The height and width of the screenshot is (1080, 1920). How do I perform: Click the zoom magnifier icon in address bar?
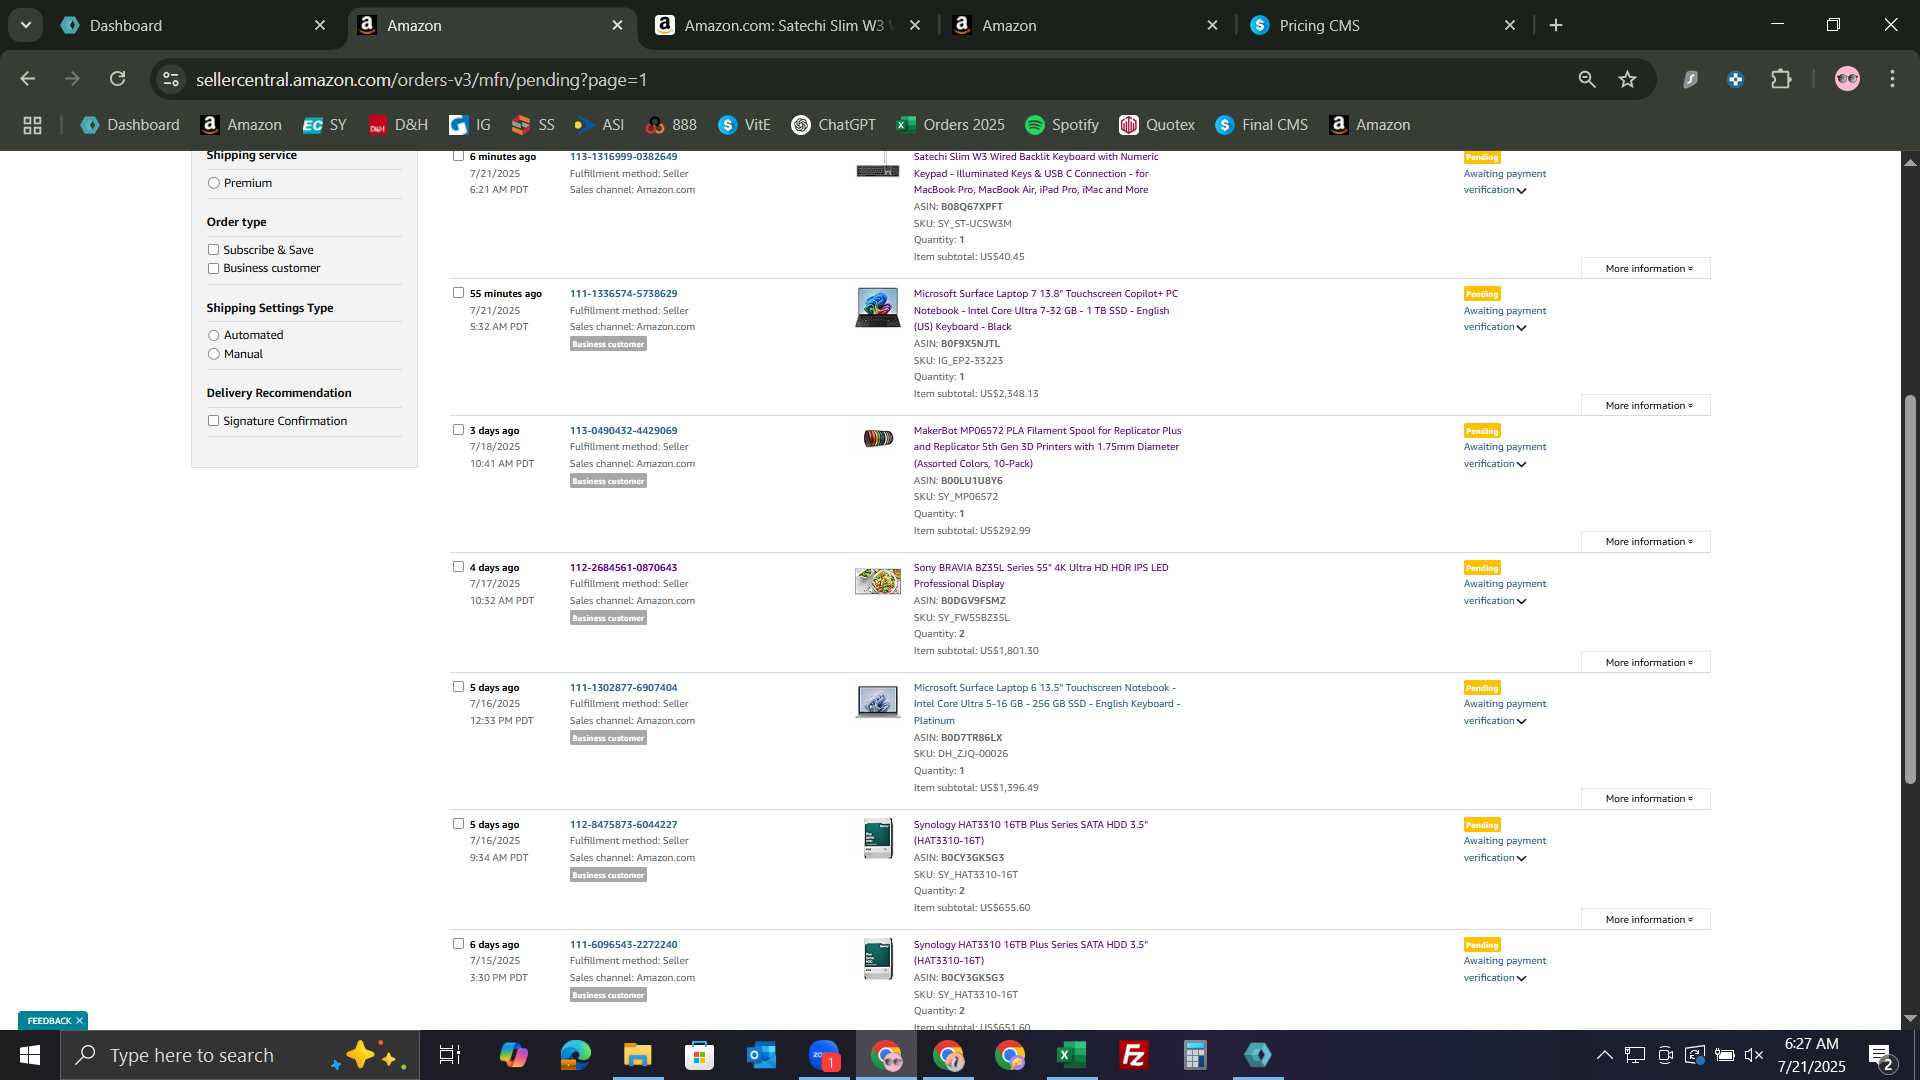(1587, 79)
